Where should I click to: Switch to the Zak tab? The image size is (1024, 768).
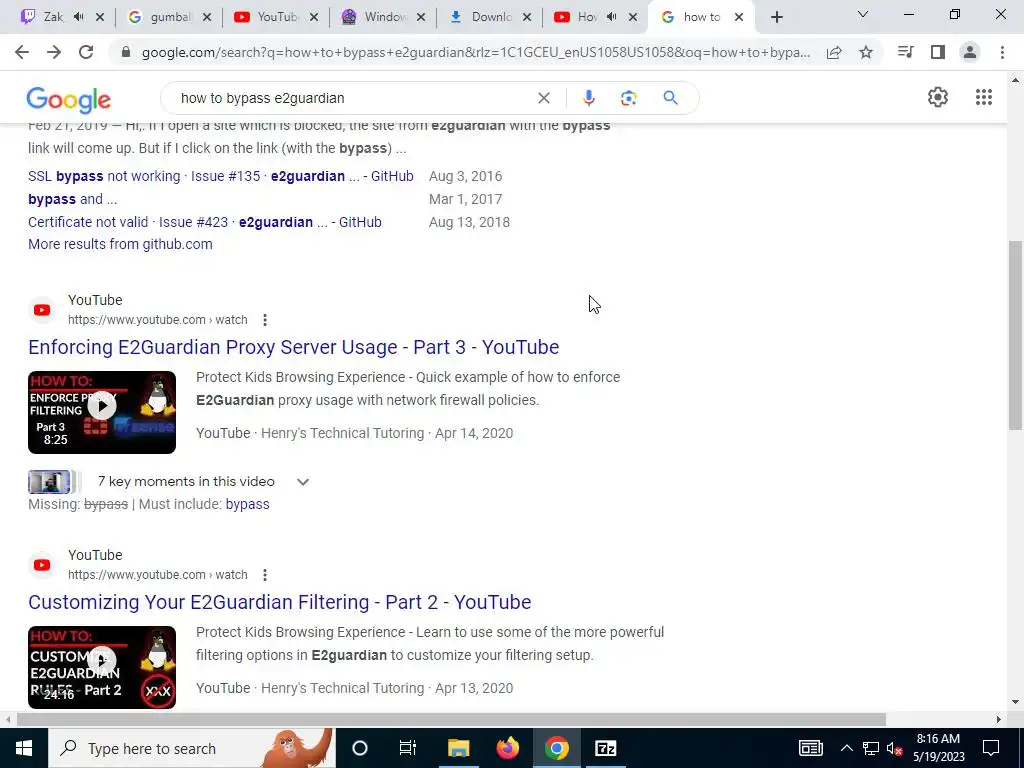point(53,17)
